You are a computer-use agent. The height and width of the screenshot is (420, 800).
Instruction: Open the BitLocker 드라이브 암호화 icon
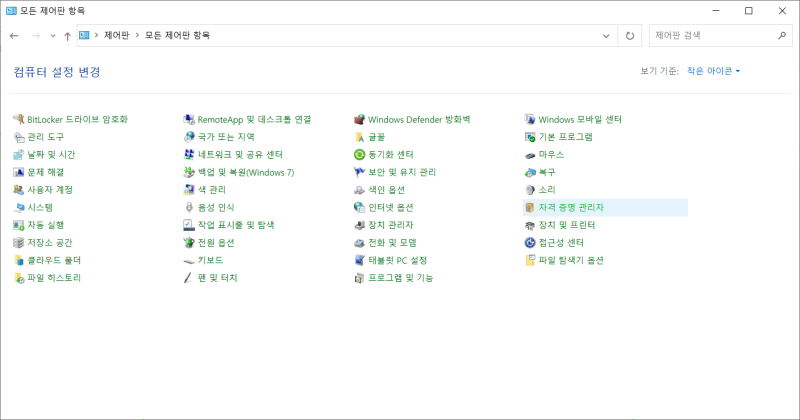pyautogui.click(x=19, y=119)
